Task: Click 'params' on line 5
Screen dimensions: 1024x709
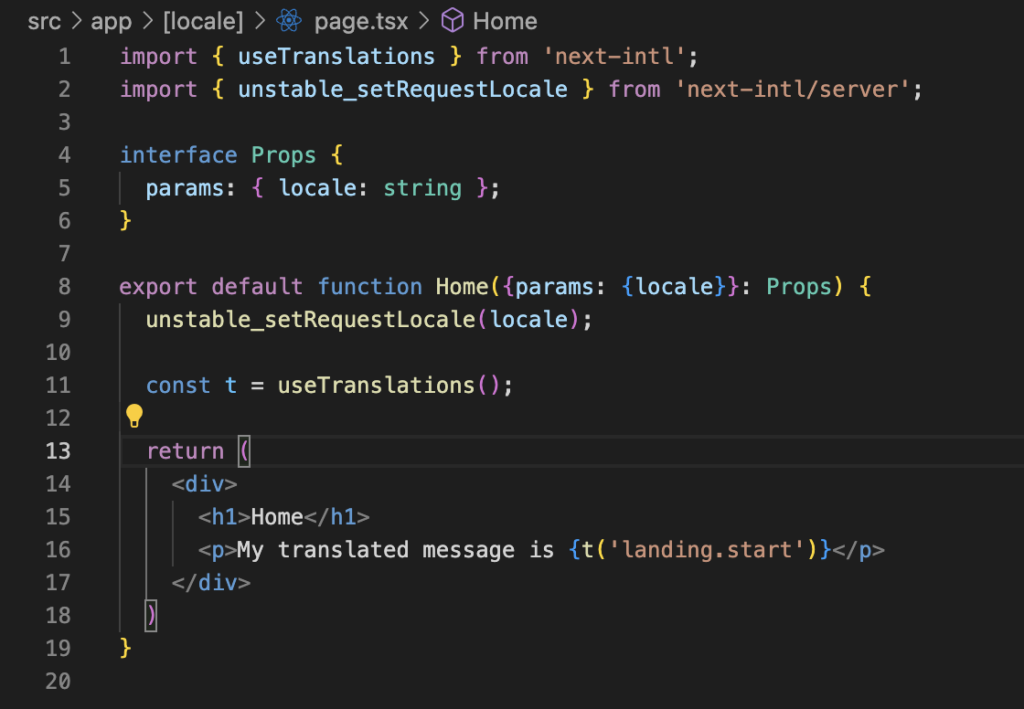Action: [x=185, y=189]
